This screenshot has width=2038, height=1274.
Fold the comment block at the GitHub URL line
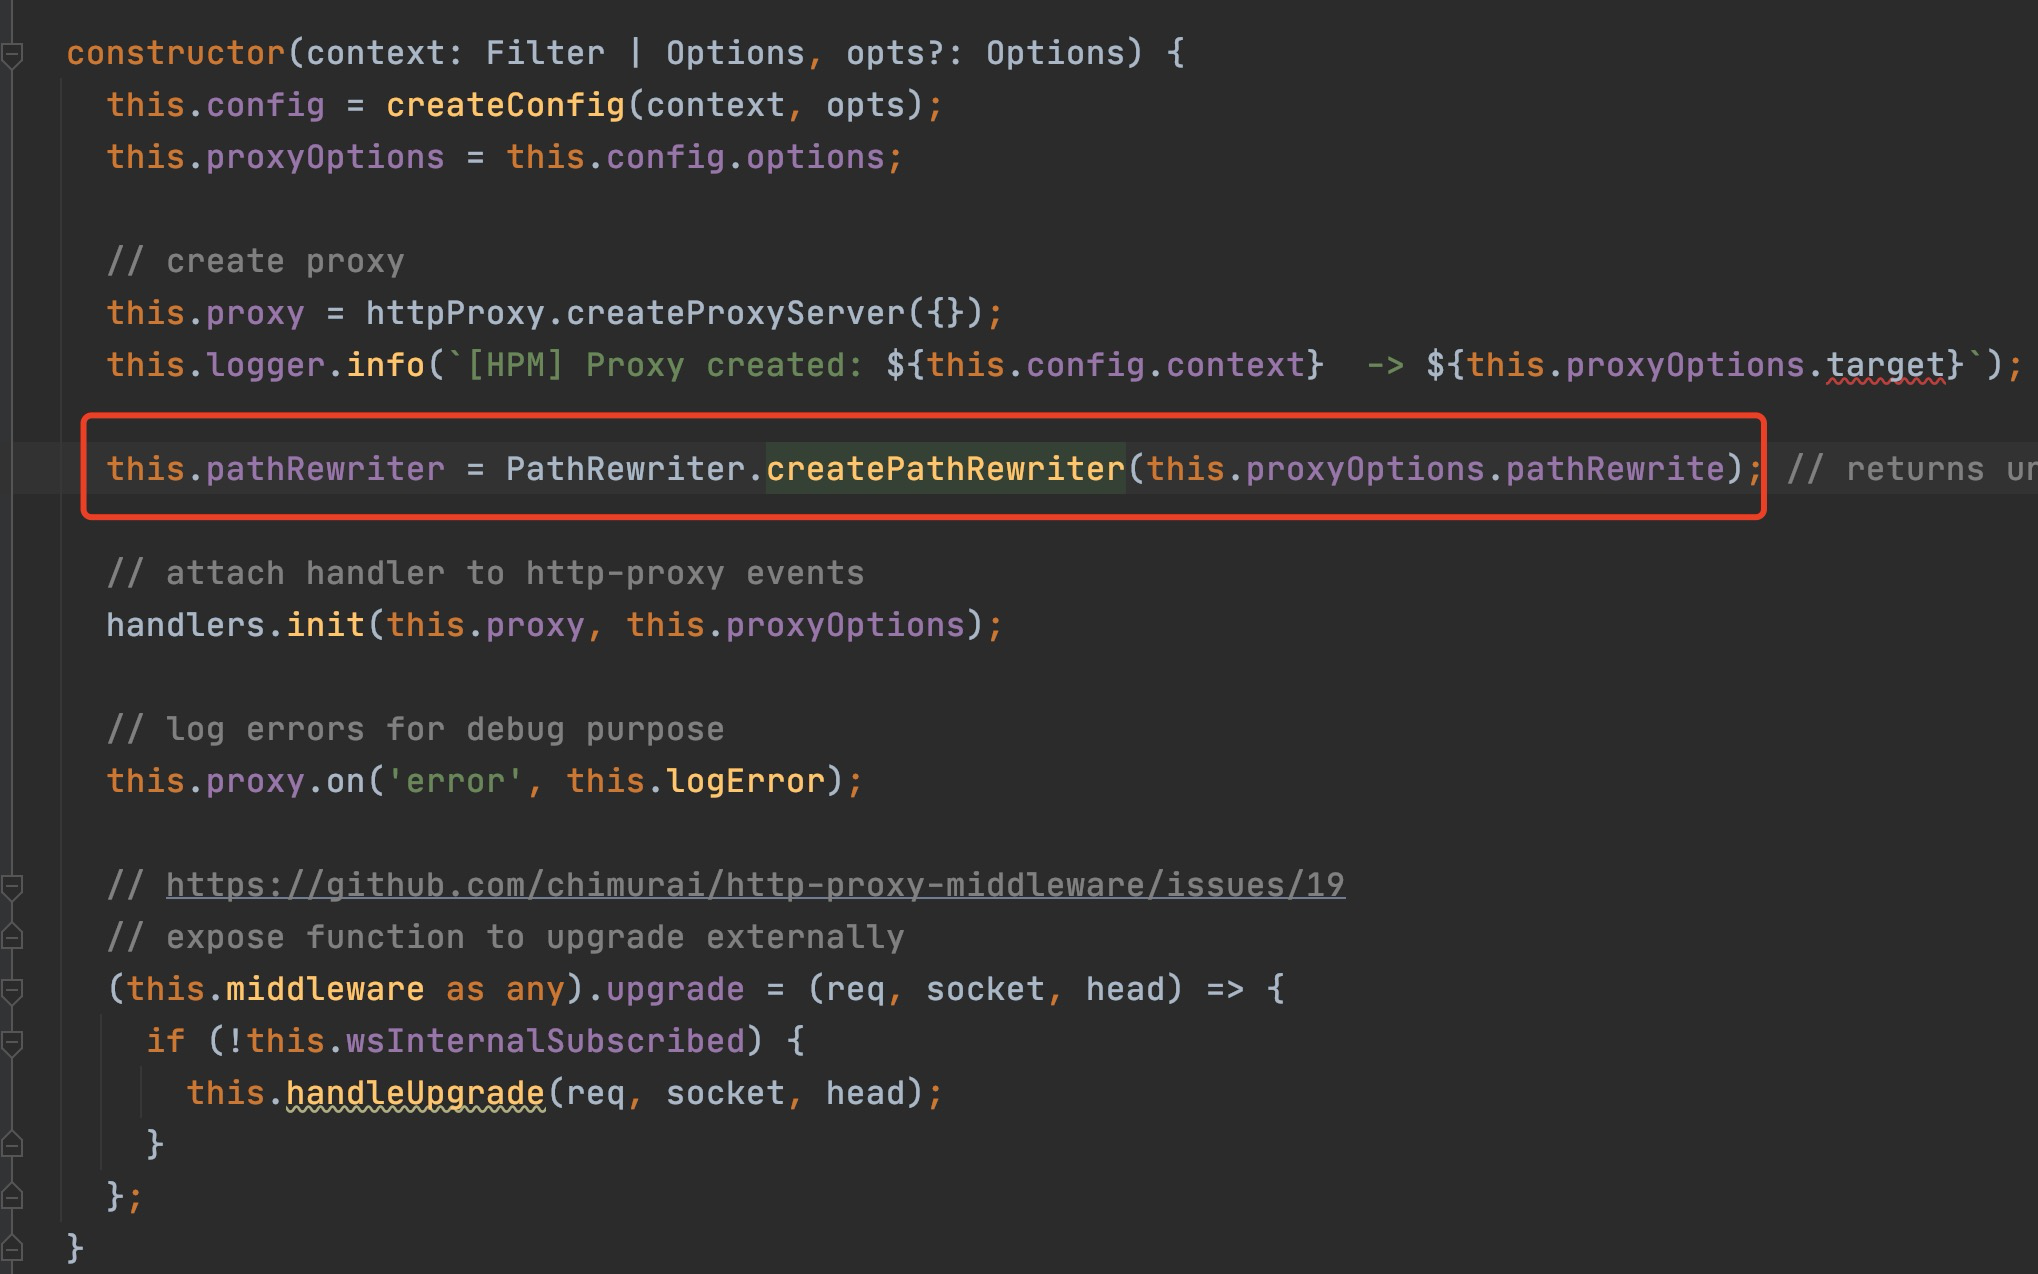11,886
